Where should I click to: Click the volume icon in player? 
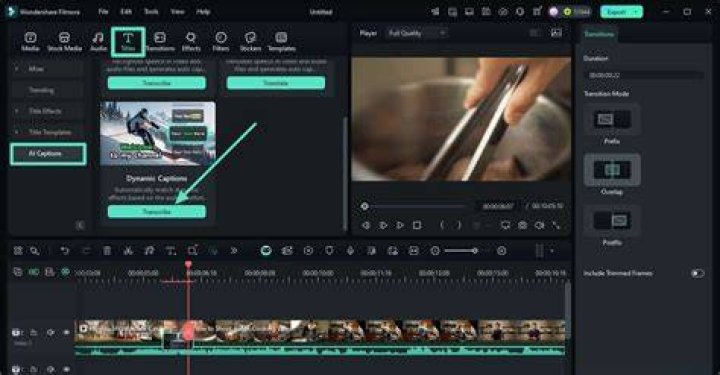point(539,225)
